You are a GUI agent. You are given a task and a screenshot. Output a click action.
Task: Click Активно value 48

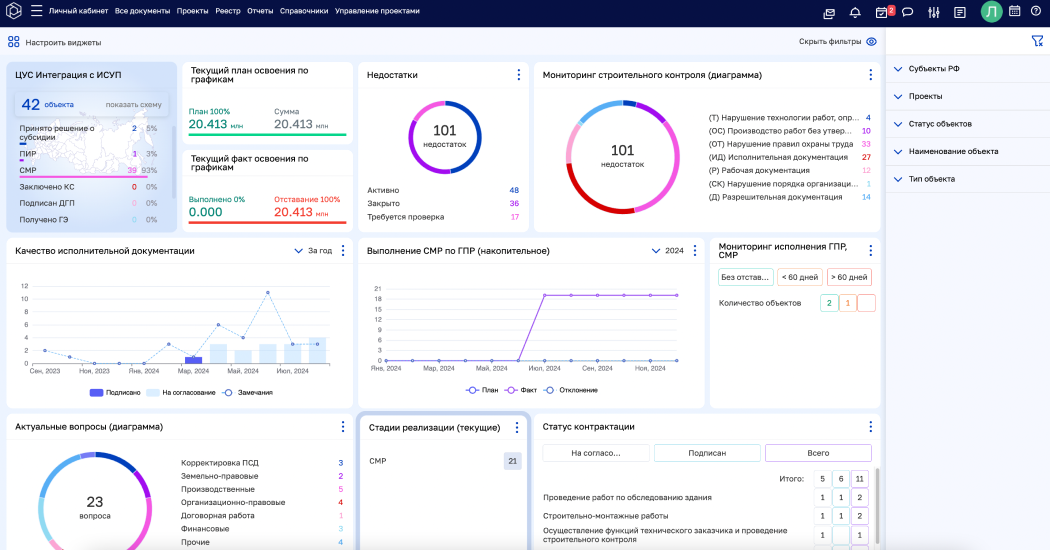click(514, 190)
